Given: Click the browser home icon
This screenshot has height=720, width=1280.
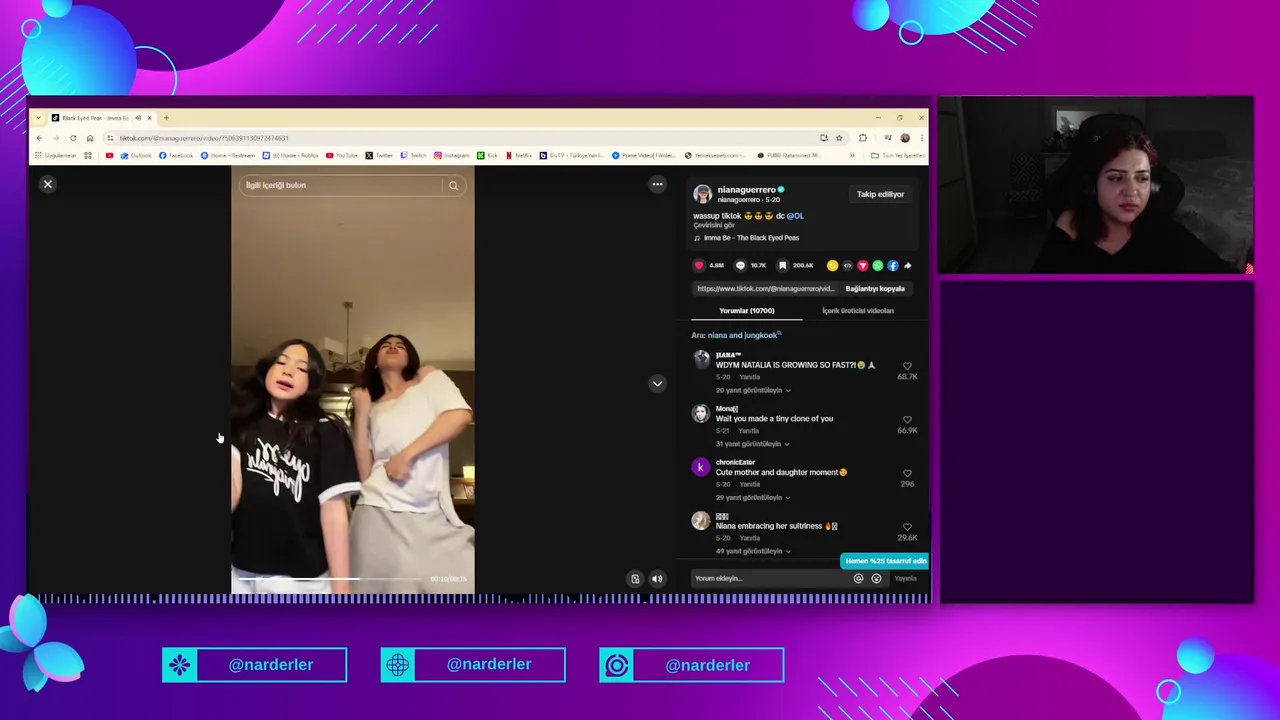Looking at the screenshot, I should 90,138.
